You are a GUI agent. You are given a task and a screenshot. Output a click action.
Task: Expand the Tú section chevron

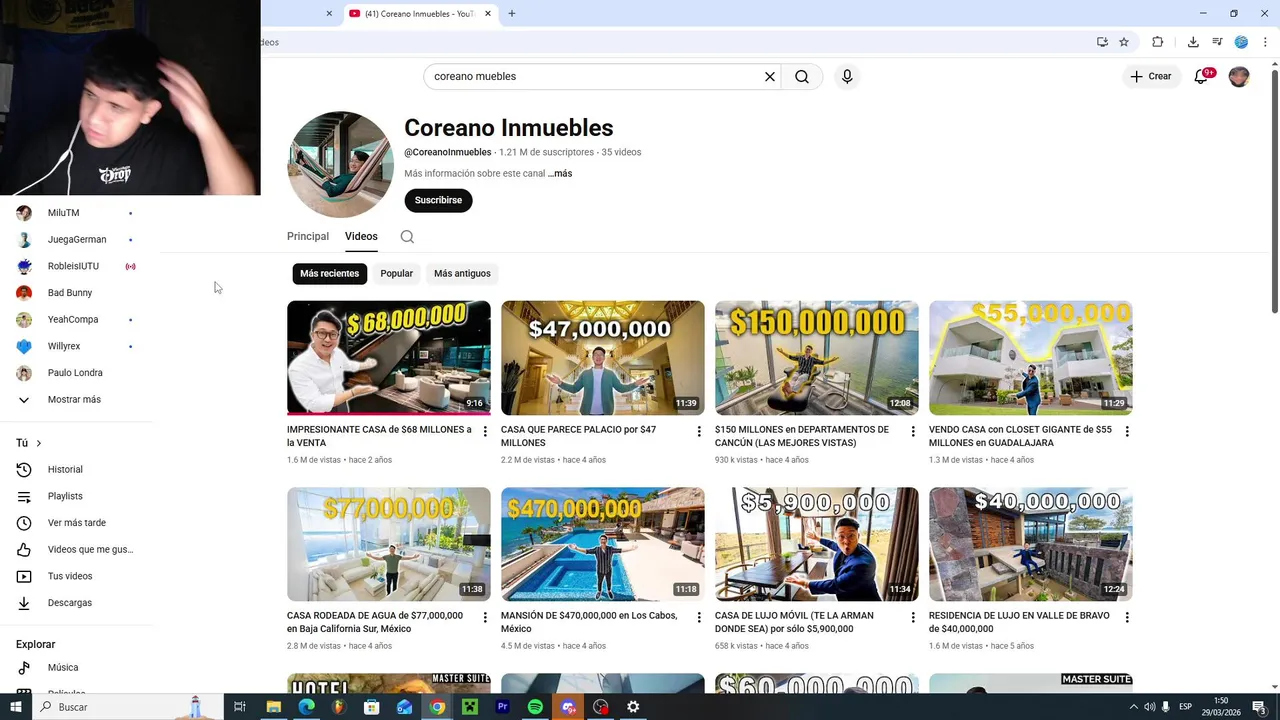[x=39, y=443]
